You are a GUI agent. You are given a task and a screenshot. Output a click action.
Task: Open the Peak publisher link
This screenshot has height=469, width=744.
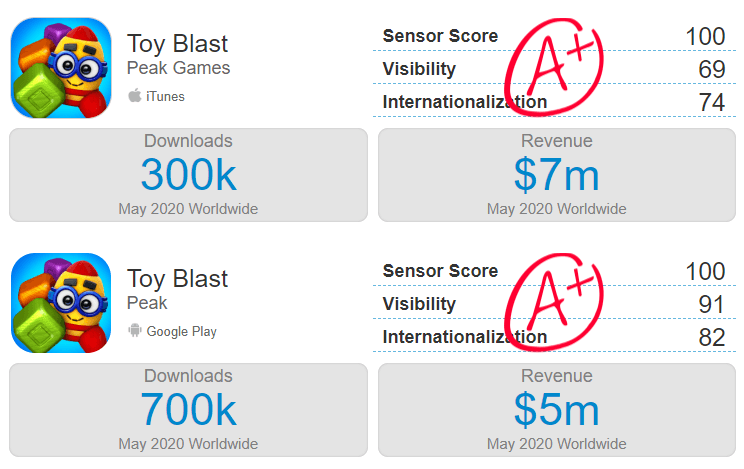147,303
